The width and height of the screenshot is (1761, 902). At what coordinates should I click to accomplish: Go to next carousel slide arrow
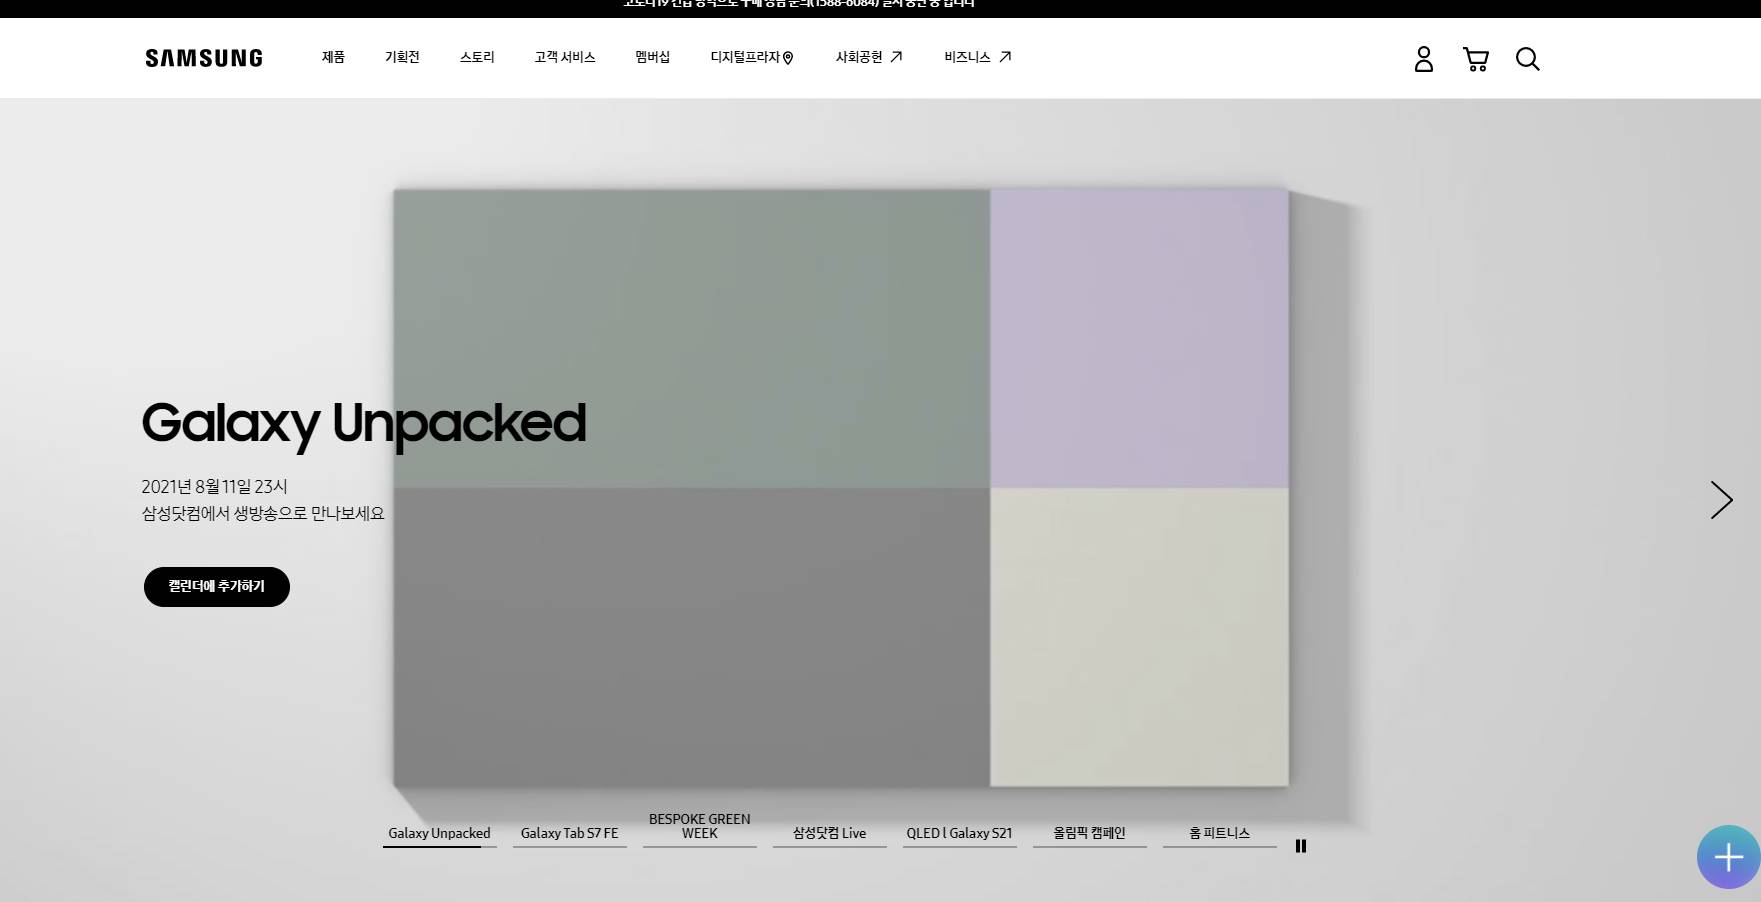[x=1721, y=500]
